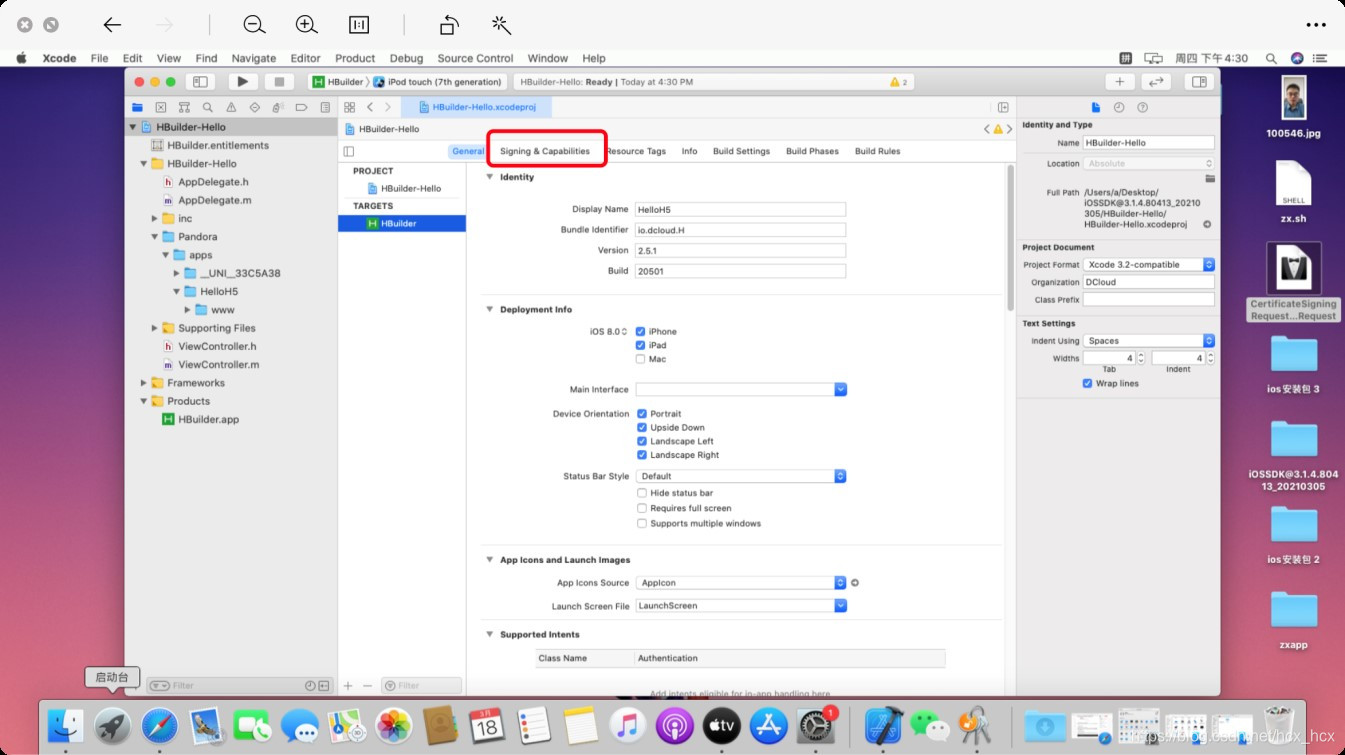The height and width of the screenshot is (755, 1345).
Task: Select the HBuilder target
Action: (x=402, y=223)
